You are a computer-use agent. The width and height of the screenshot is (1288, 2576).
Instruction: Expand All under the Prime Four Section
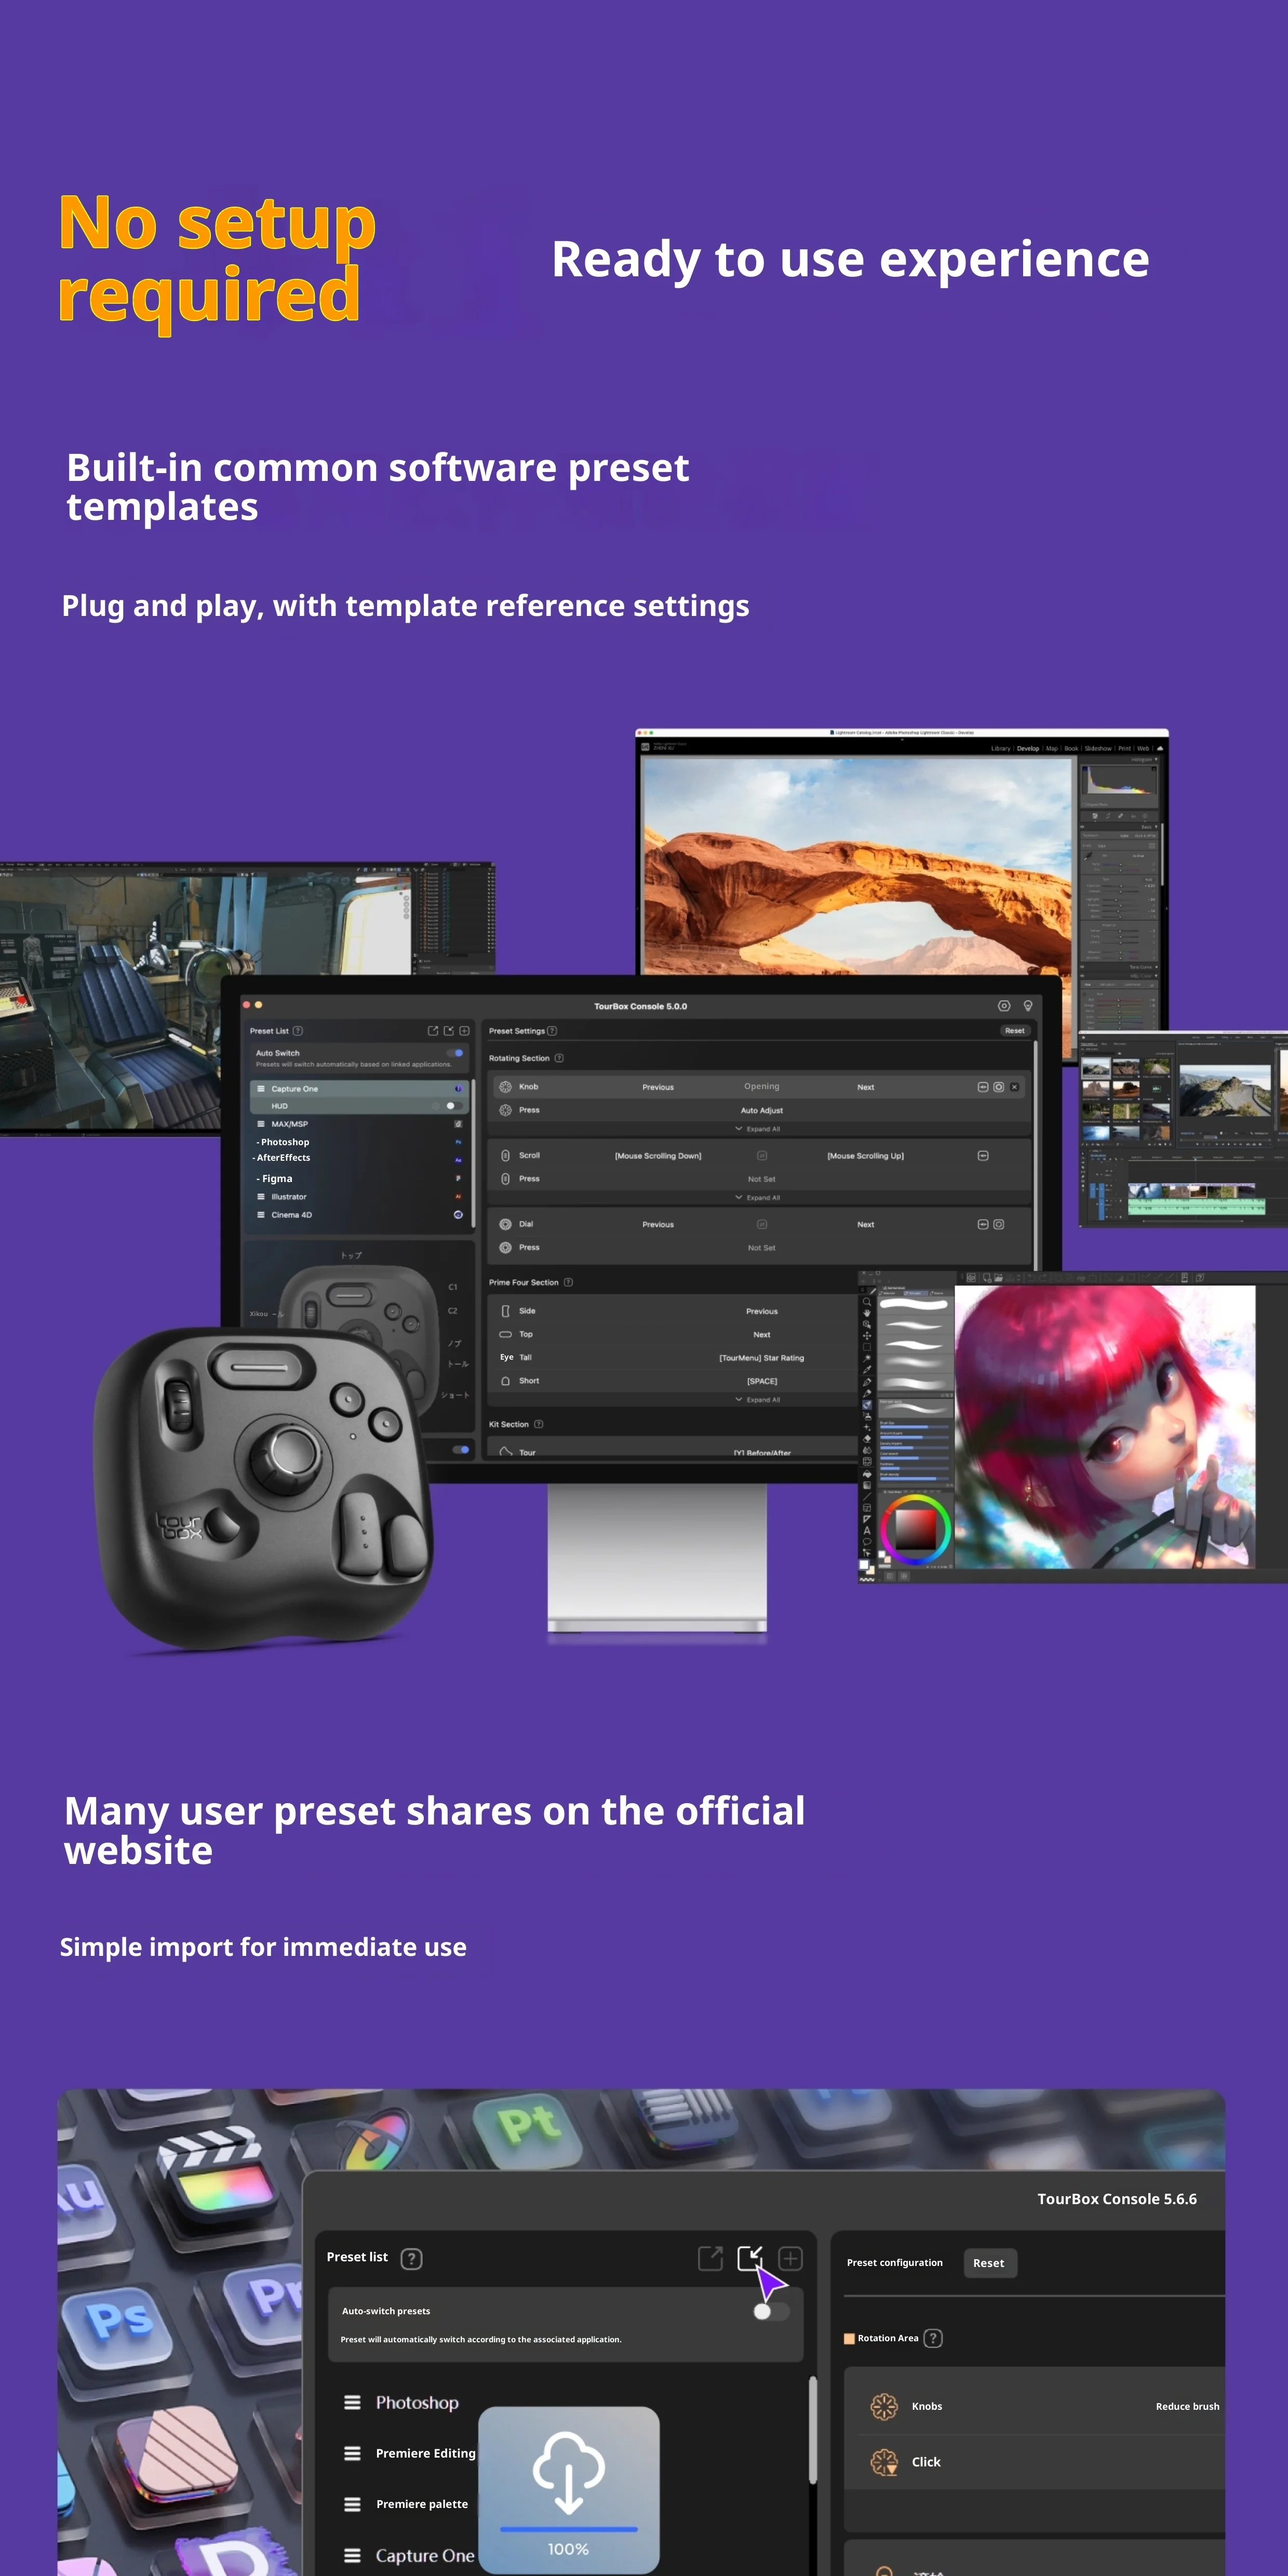758,1400
